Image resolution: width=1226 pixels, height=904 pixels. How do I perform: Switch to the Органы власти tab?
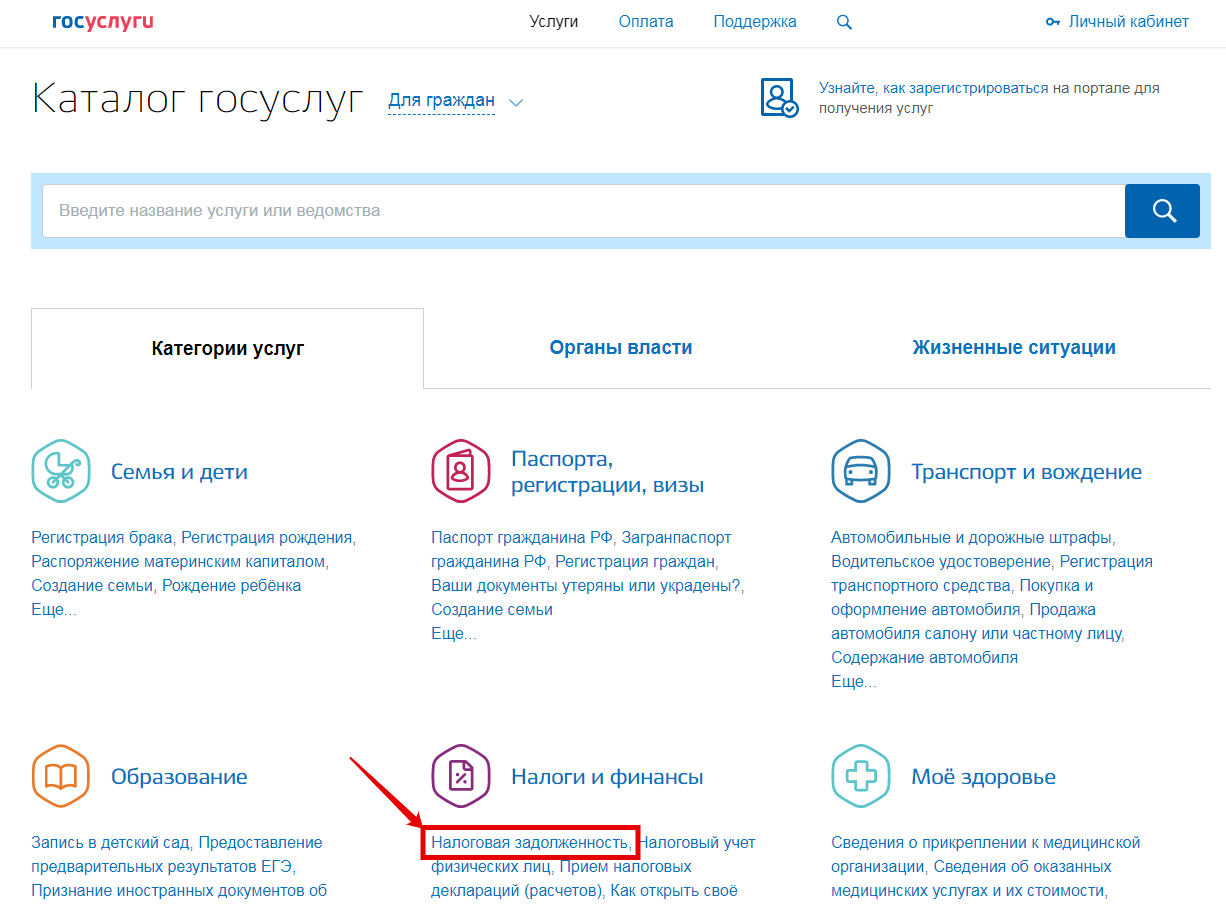[621, 348]
